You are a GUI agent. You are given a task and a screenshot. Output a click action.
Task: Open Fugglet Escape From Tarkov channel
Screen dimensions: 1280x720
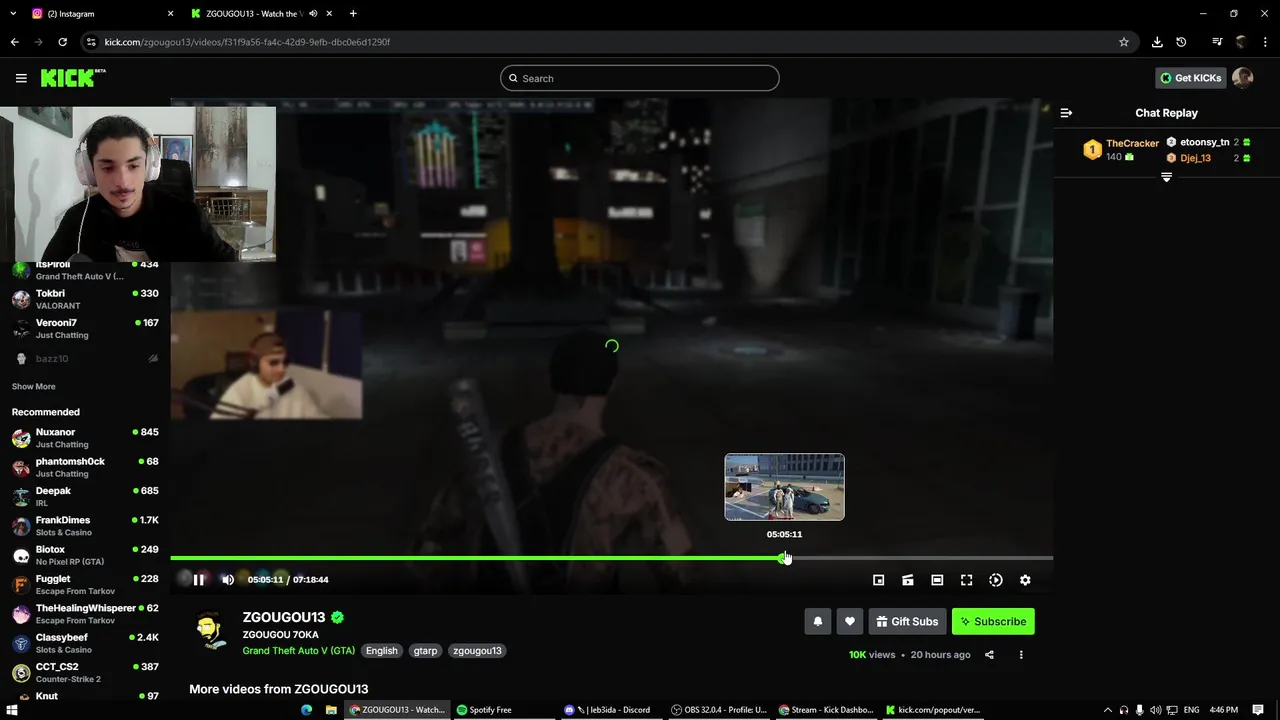point(85,584)
